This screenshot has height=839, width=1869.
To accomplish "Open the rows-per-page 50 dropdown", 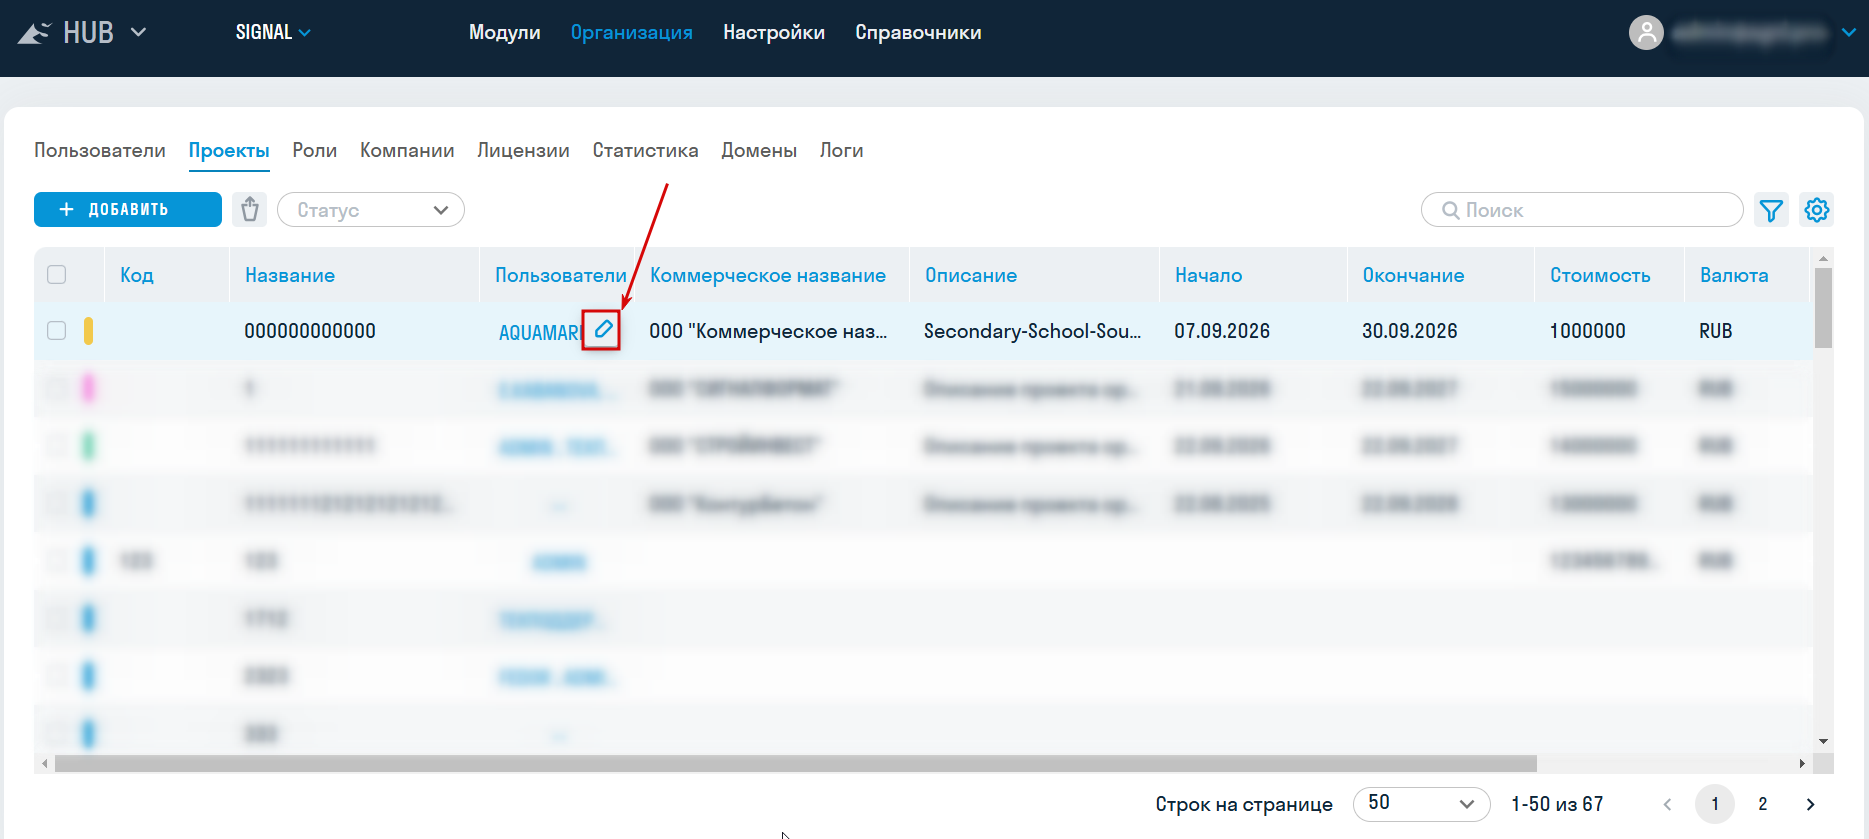I will point(1421,804).
